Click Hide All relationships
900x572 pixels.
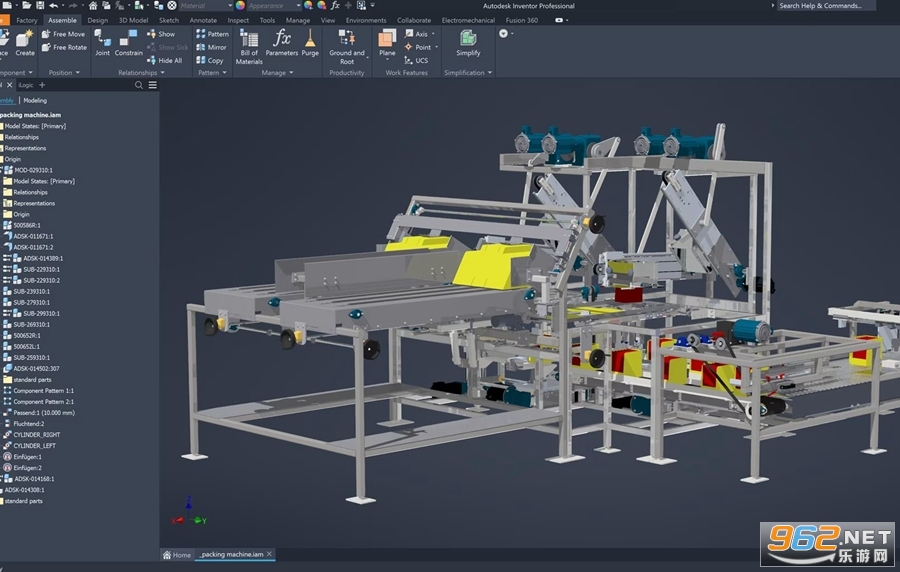(165, 60)
